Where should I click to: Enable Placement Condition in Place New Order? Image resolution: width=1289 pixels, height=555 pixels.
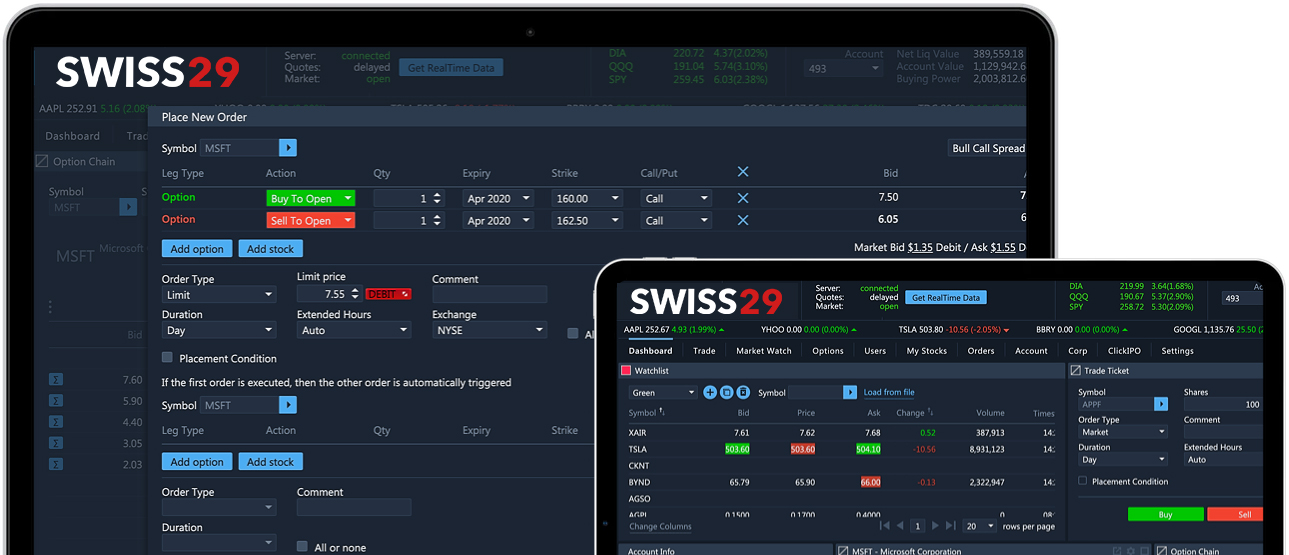[168, 358]
